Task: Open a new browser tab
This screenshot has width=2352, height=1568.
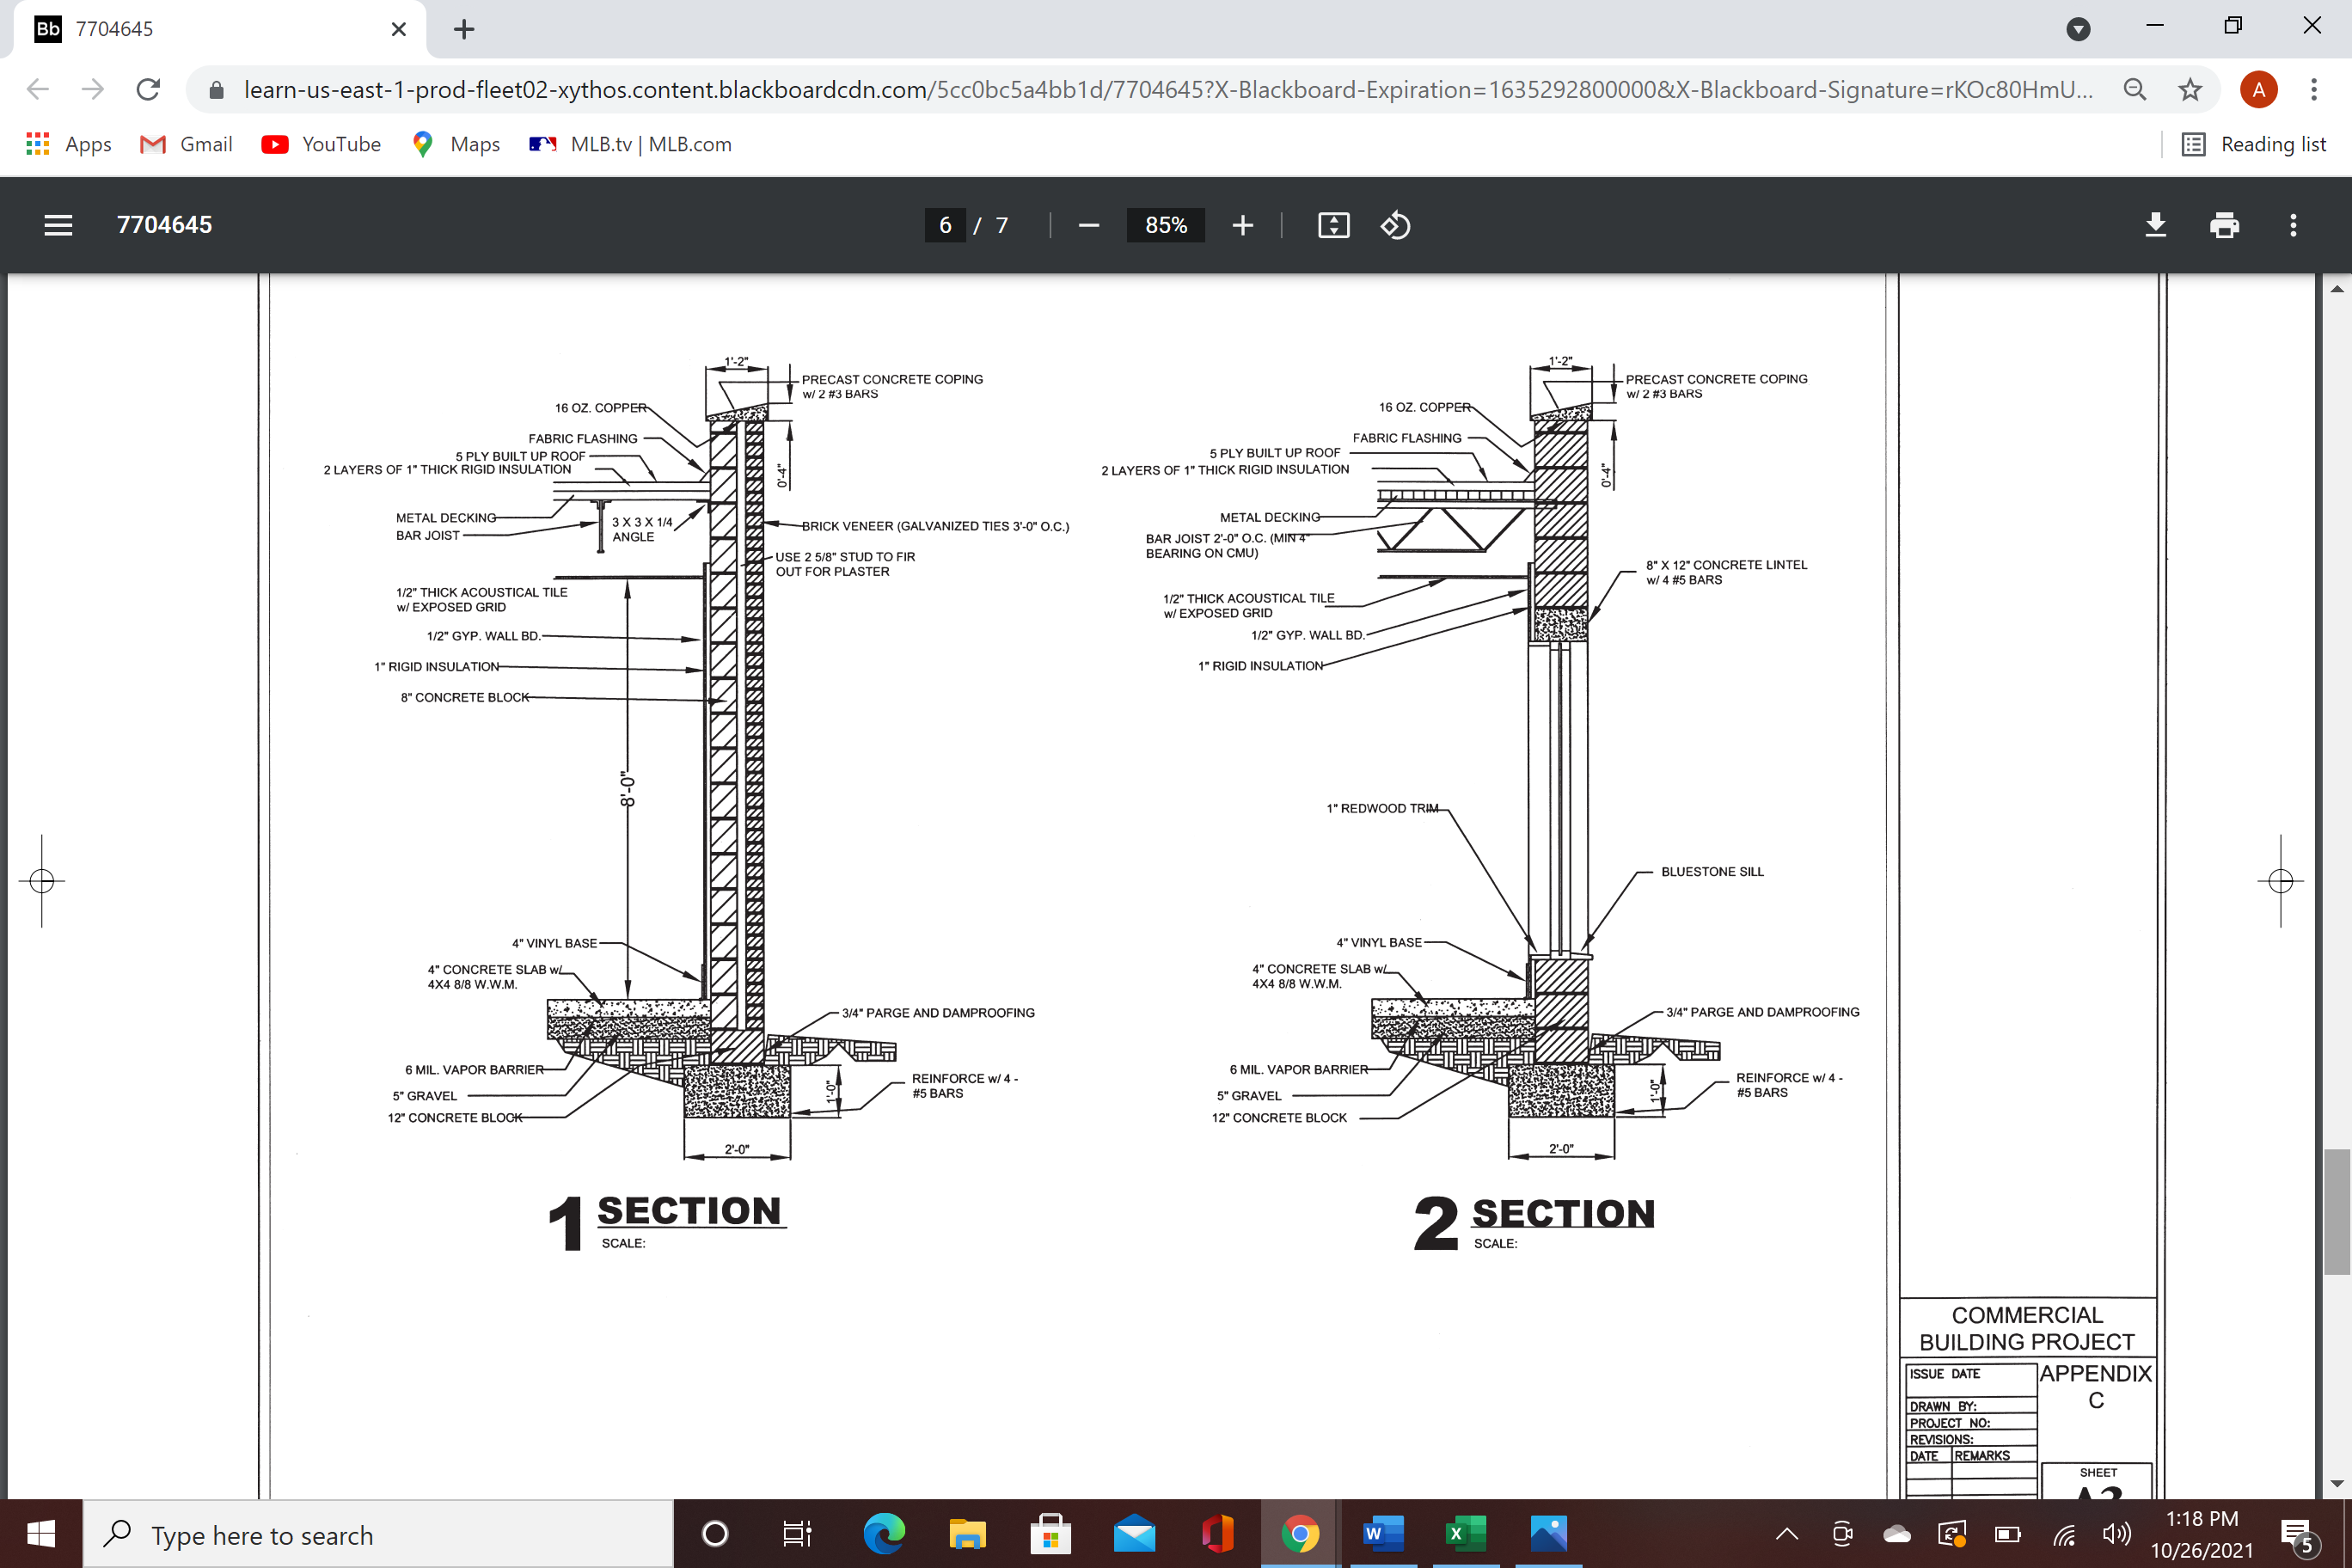Action: (x=464, y=29)
